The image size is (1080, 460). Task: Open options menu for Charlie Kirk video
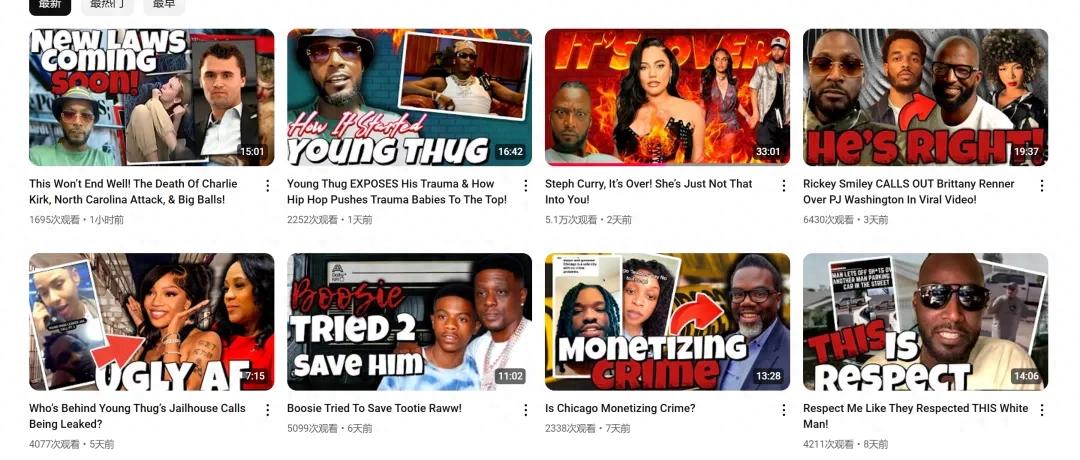[x=267, y=185]
